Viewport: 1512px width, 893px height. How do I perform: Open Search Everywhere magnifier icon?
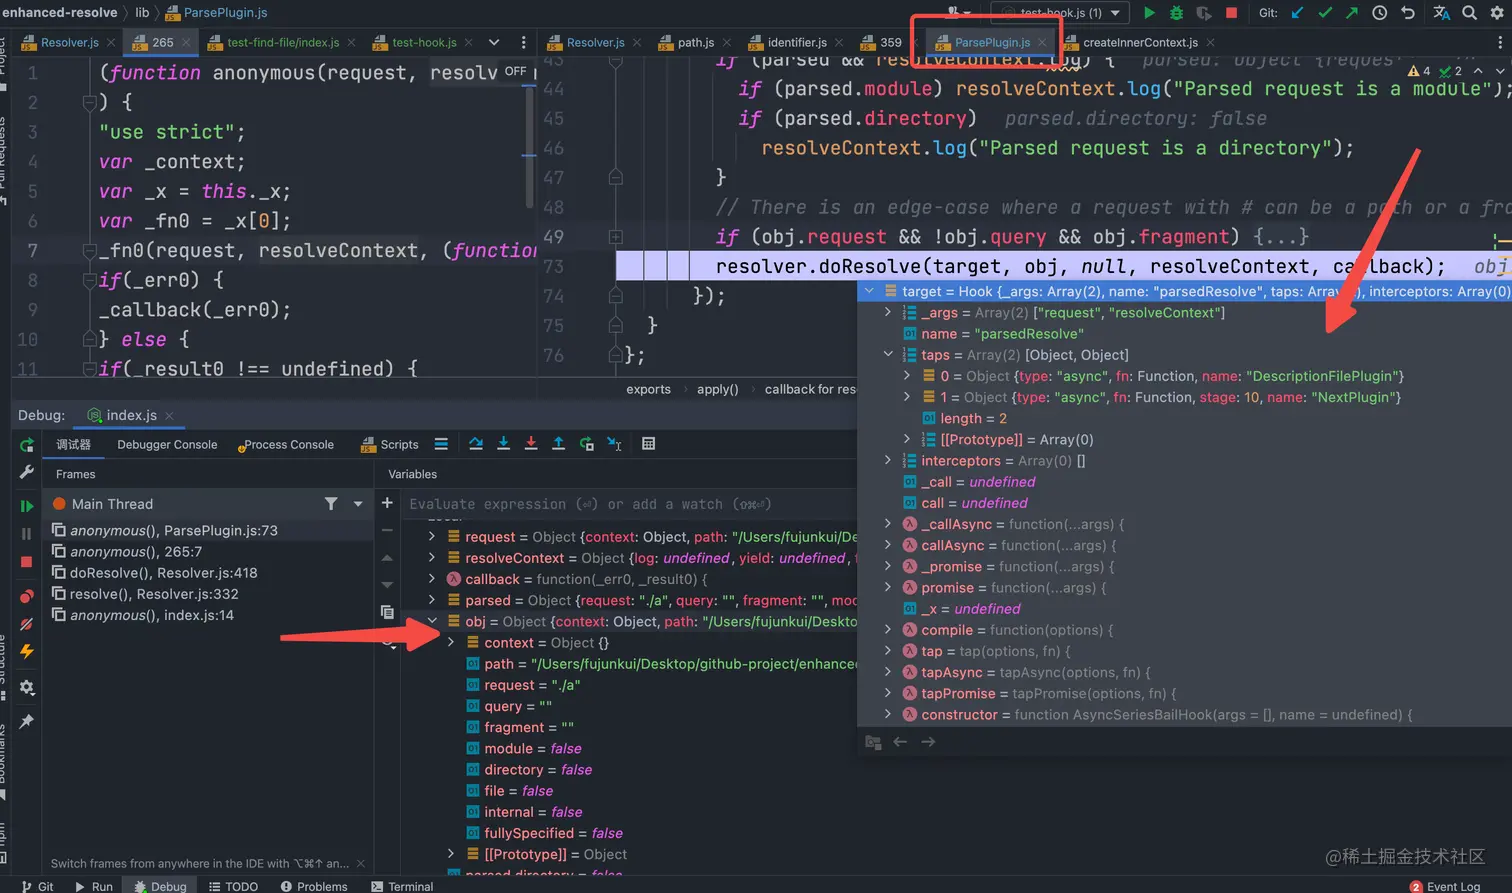pos(1469,13)
